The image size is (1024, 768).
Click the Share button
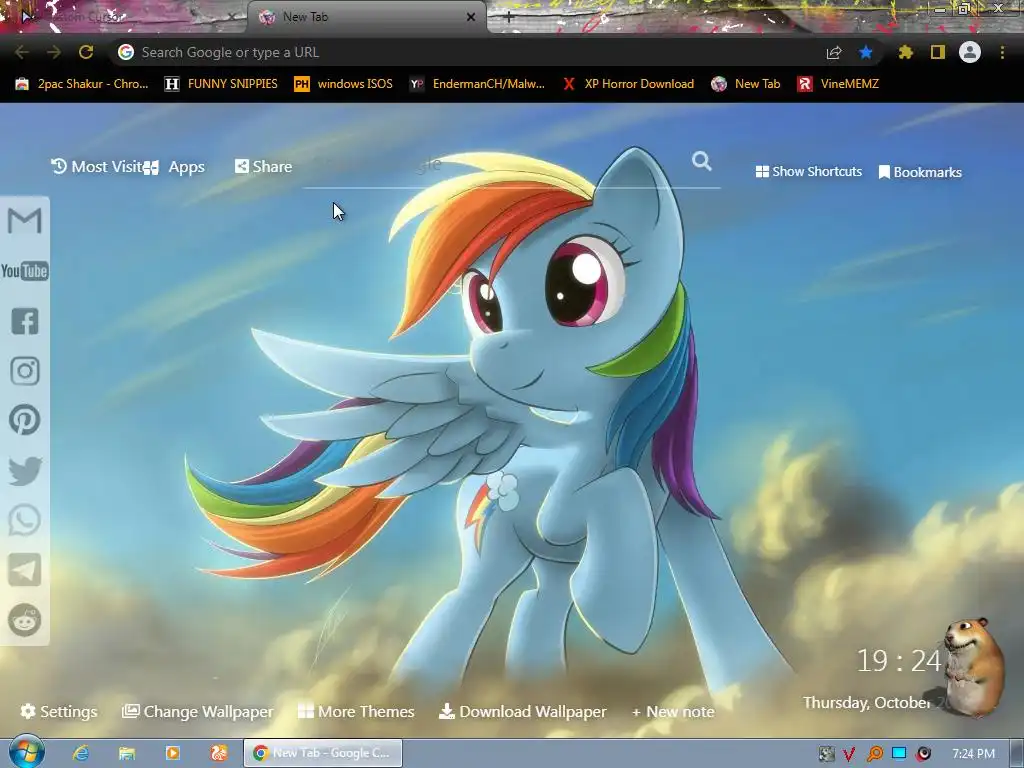(x=263, y=167)
